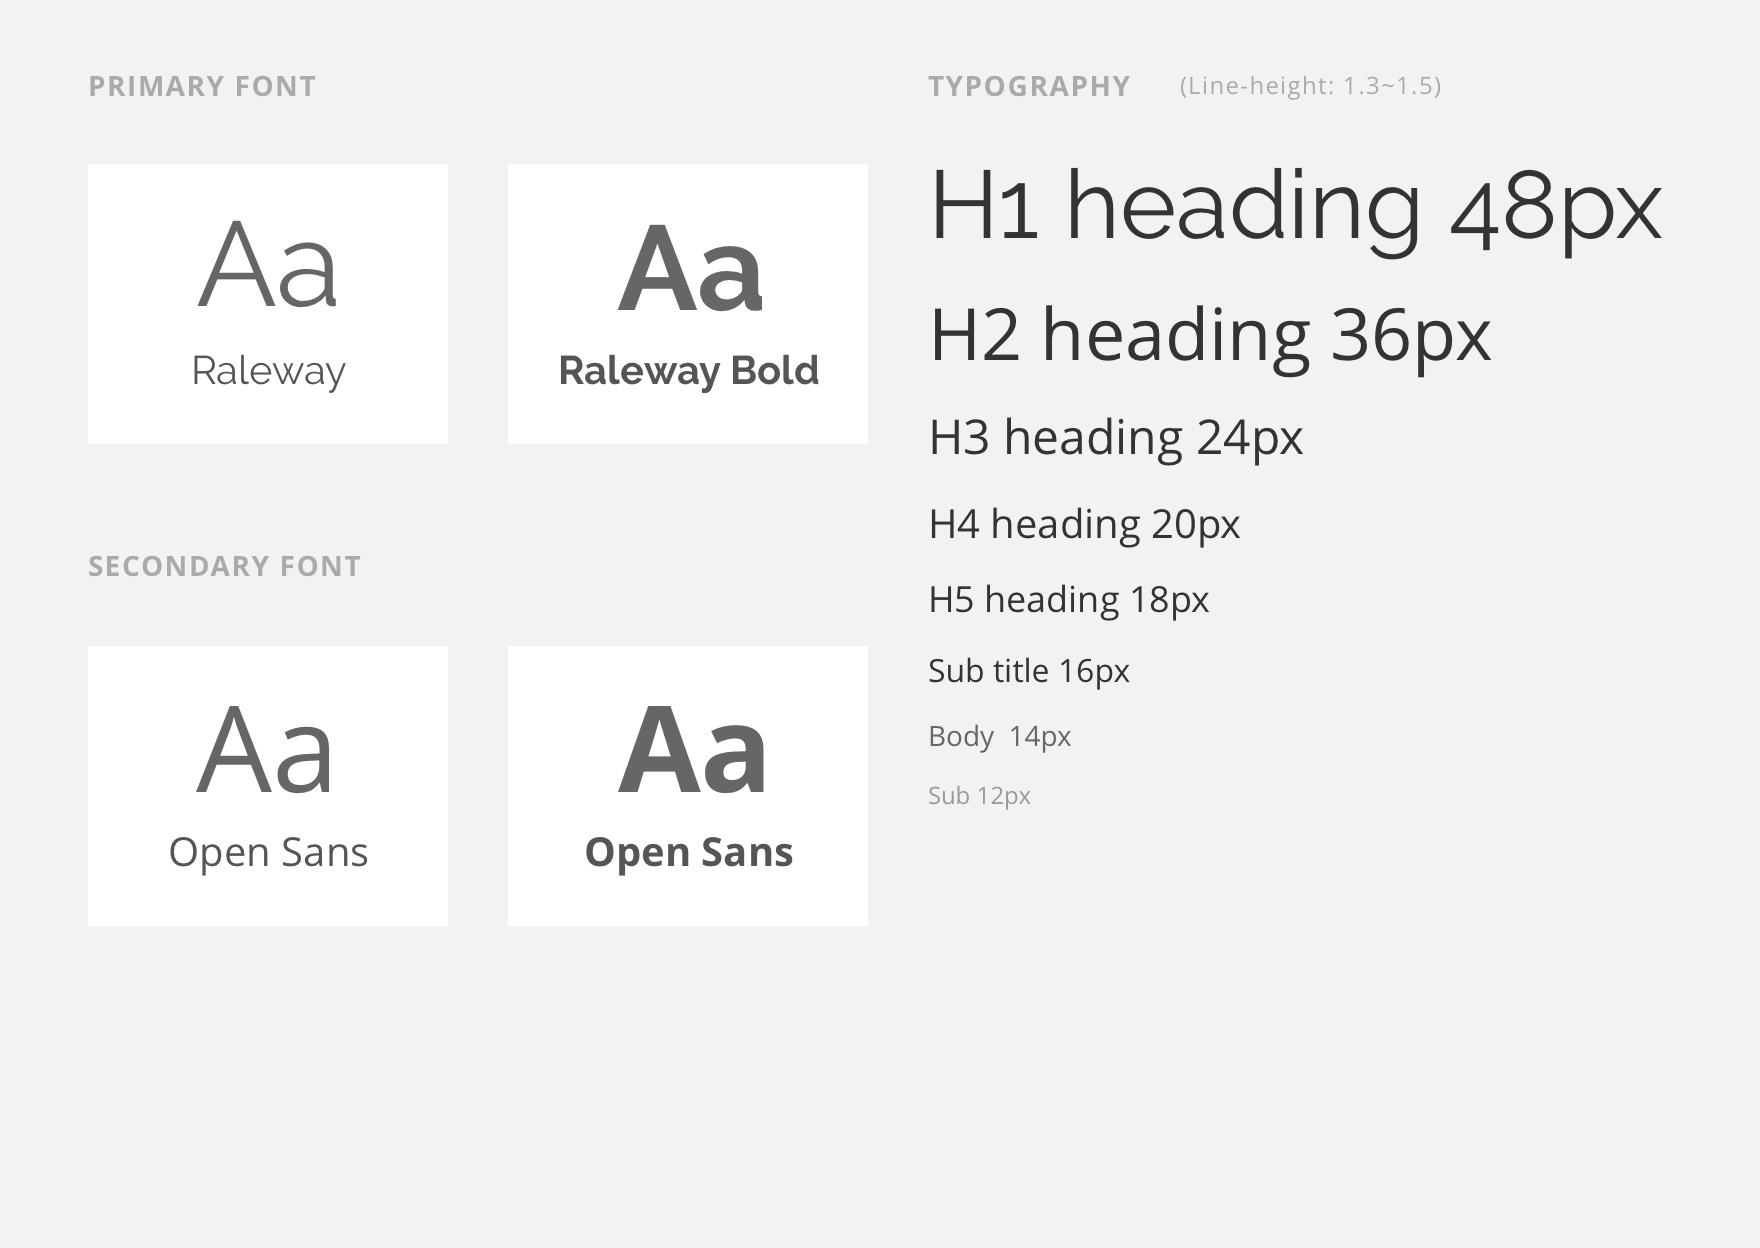Click the PRIMARY FONT heading
Image resolution: width=1760 pixels, height=1248 pixels.
(x=202, y=86)
